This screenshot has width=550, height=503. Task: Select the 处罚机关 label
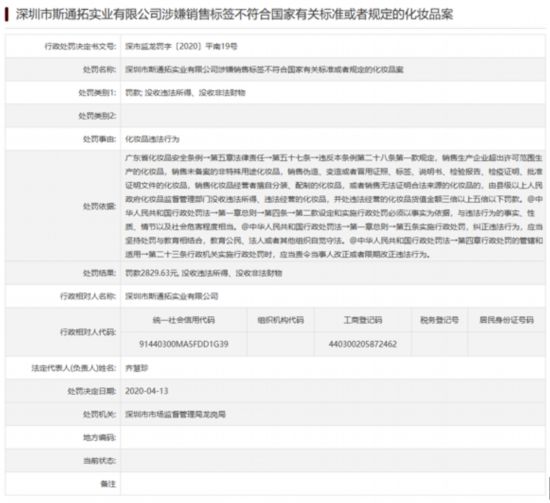pyautogui.click(x=99, y=415)
